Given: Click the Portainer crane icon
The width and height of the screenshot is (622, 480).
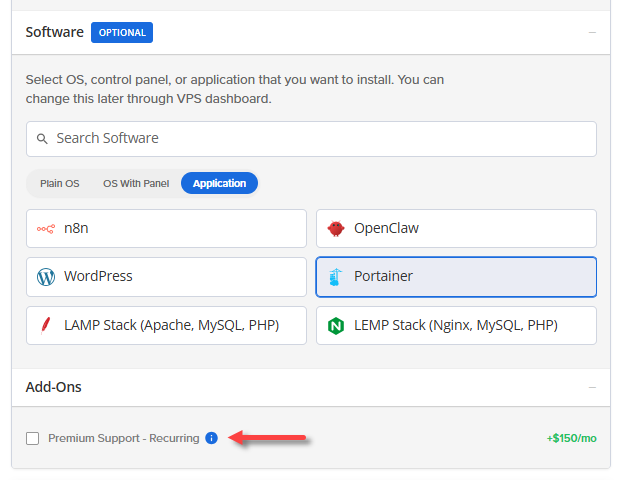Looking at the screenshot, I should point(336,276).
